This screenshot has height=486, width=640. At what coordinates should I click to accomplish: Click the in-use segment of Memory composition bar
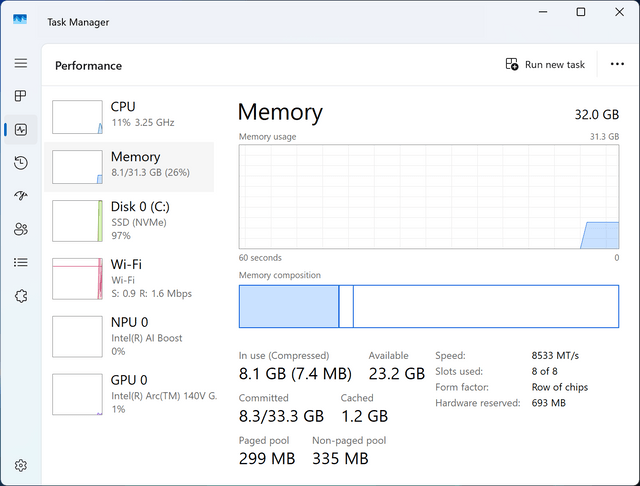coord(289,306)
